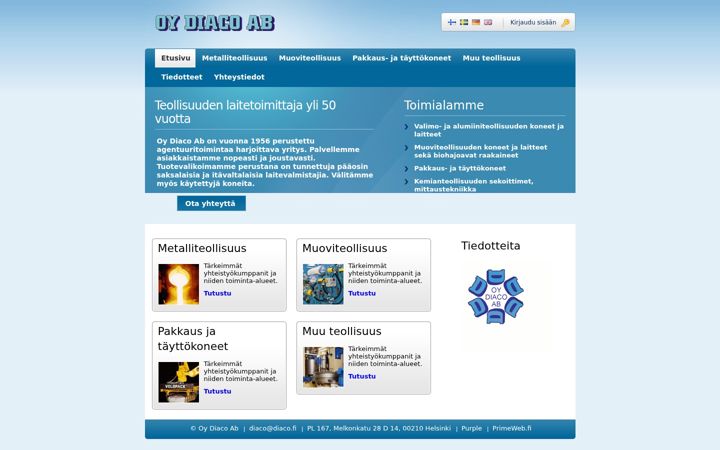Click Tutustu in the Pakkaus ja täyttökoneet card
Image resolution: width=720 pixels, height=450 pixels.
tap(217, 391)
